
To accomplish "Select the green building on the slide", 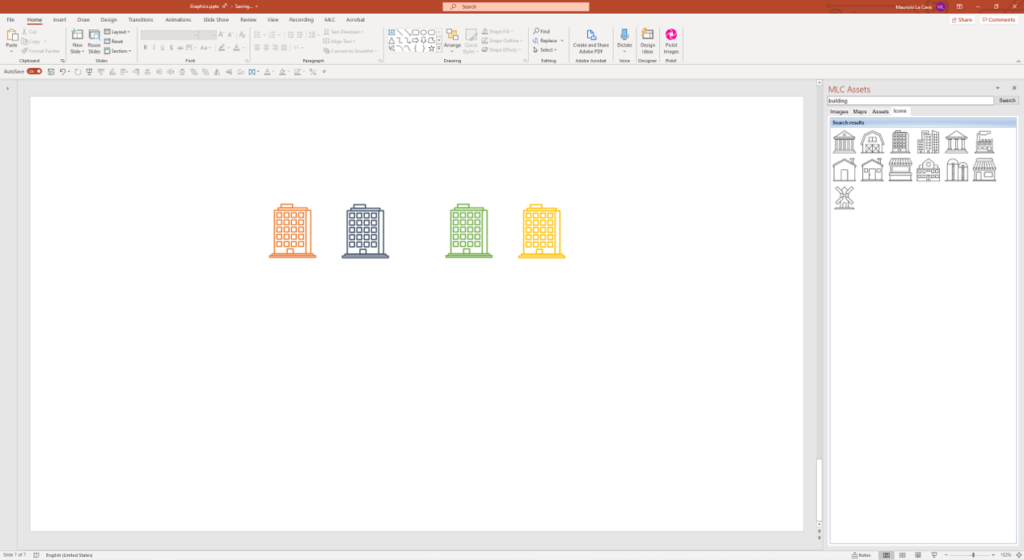I will click(468, 230).
